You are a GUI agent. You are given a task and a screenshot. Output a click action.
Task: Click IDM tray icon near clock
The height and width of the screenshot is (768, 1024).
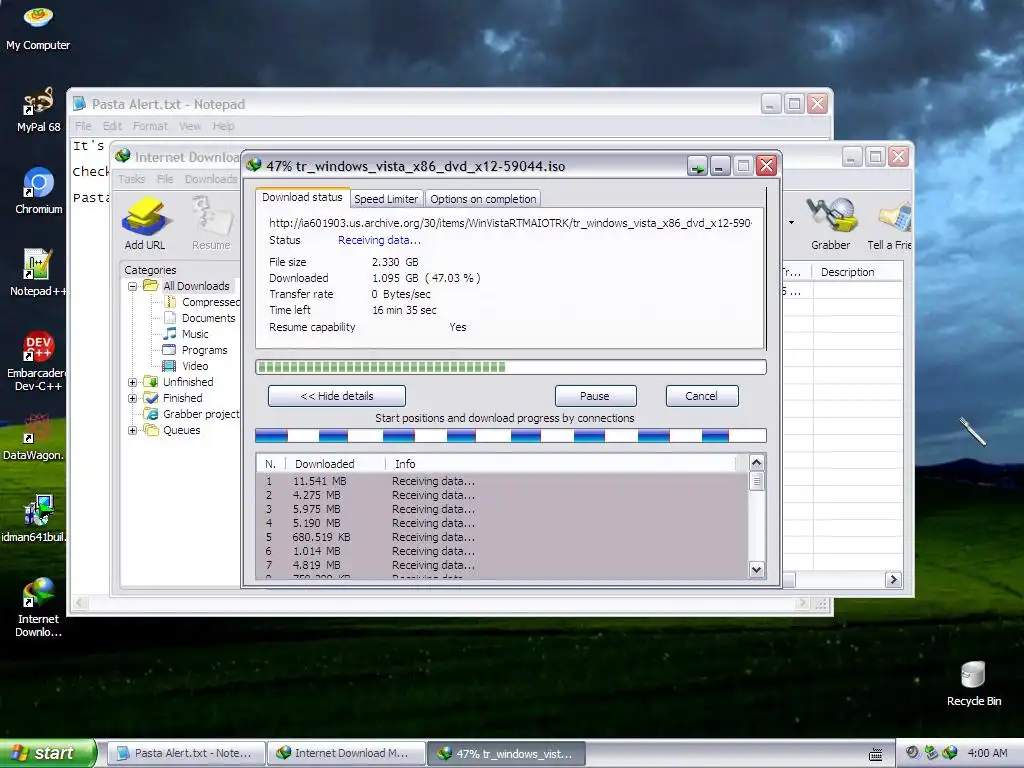(x=950, y=753)
